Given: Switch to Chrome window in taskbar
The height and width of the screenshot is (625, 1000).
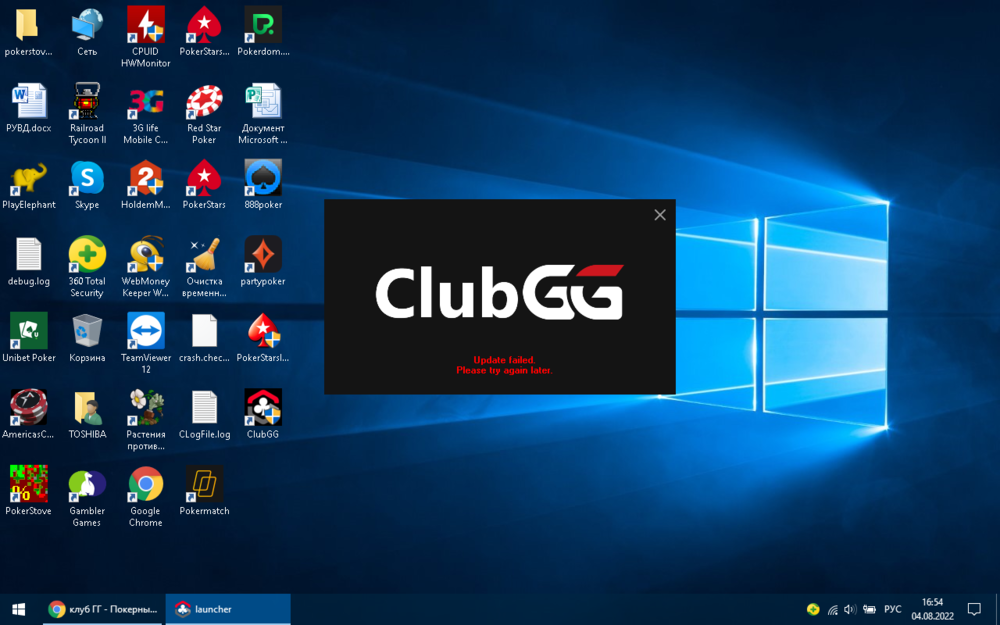Looking at the screenshot, I should tap(103, 609).
